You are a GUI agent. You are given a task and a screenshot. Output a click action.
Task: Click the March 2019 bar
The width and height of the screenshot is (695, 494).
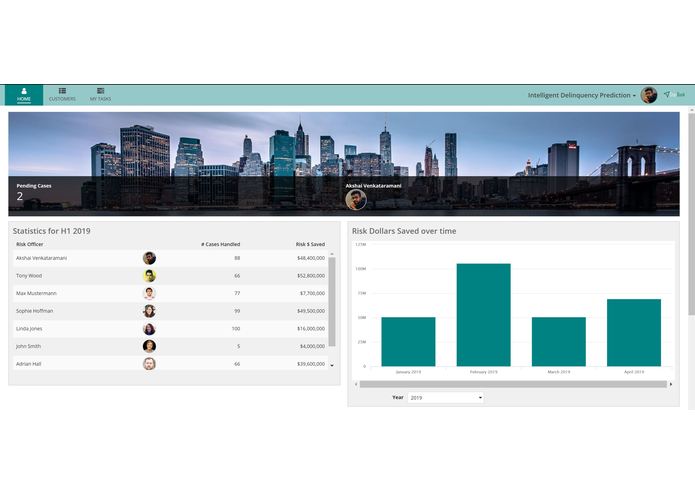(x=558, y=342)
